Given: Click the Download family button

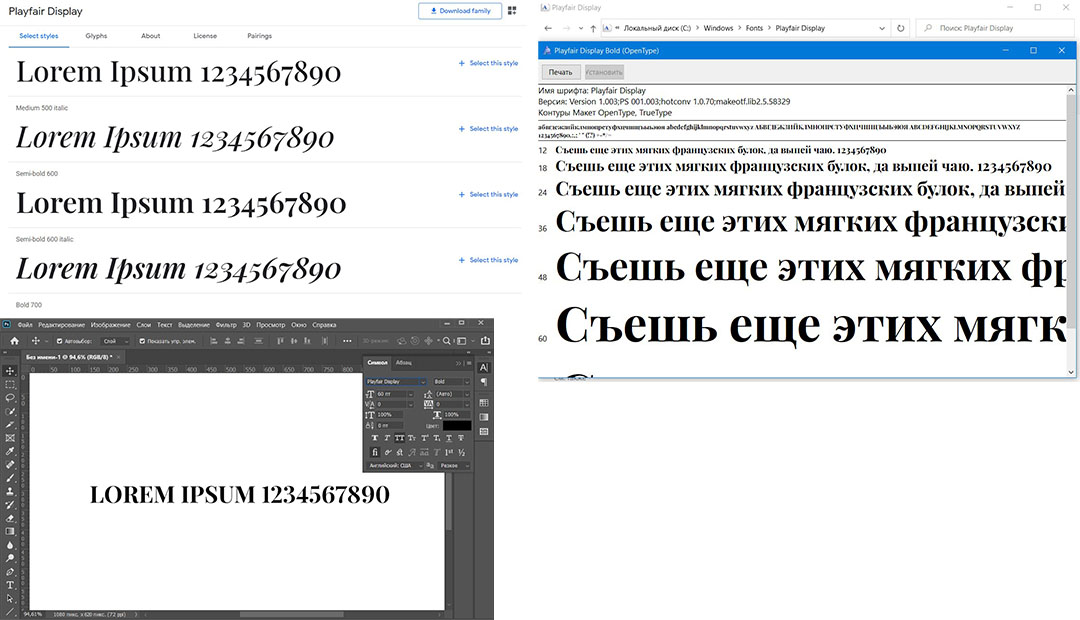Looking at the screenshot, I should pos(459,11).
